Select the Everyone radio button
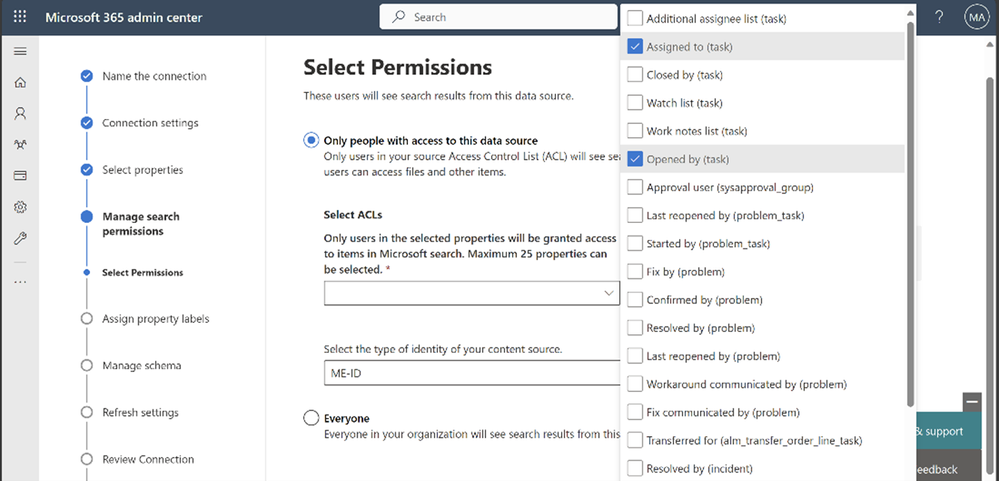This screenshot has height=481, width=999. [x=311, y=418]
